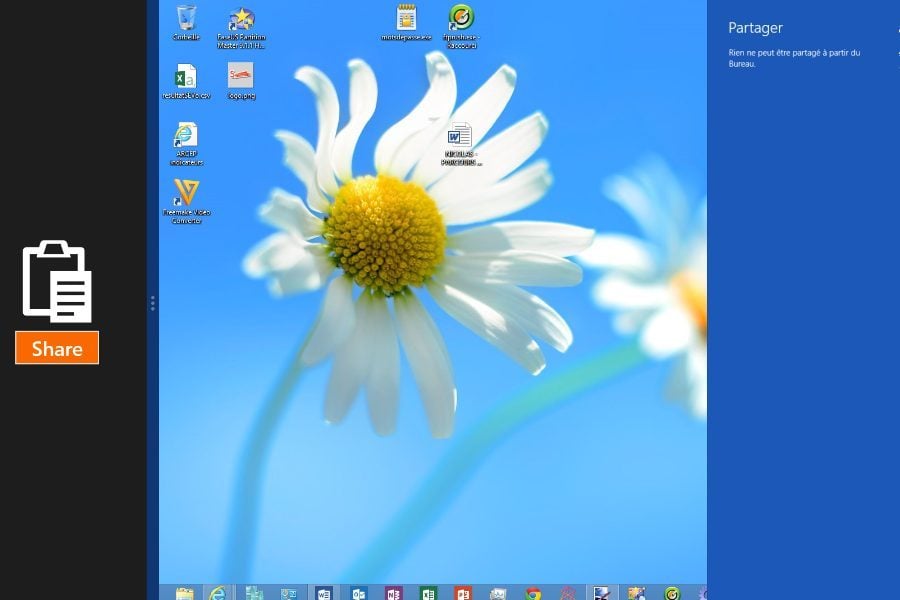Click the Partager panel heading
Image resolution: width=900 pixels, height=600 pixels.
(x=755, y=28)
